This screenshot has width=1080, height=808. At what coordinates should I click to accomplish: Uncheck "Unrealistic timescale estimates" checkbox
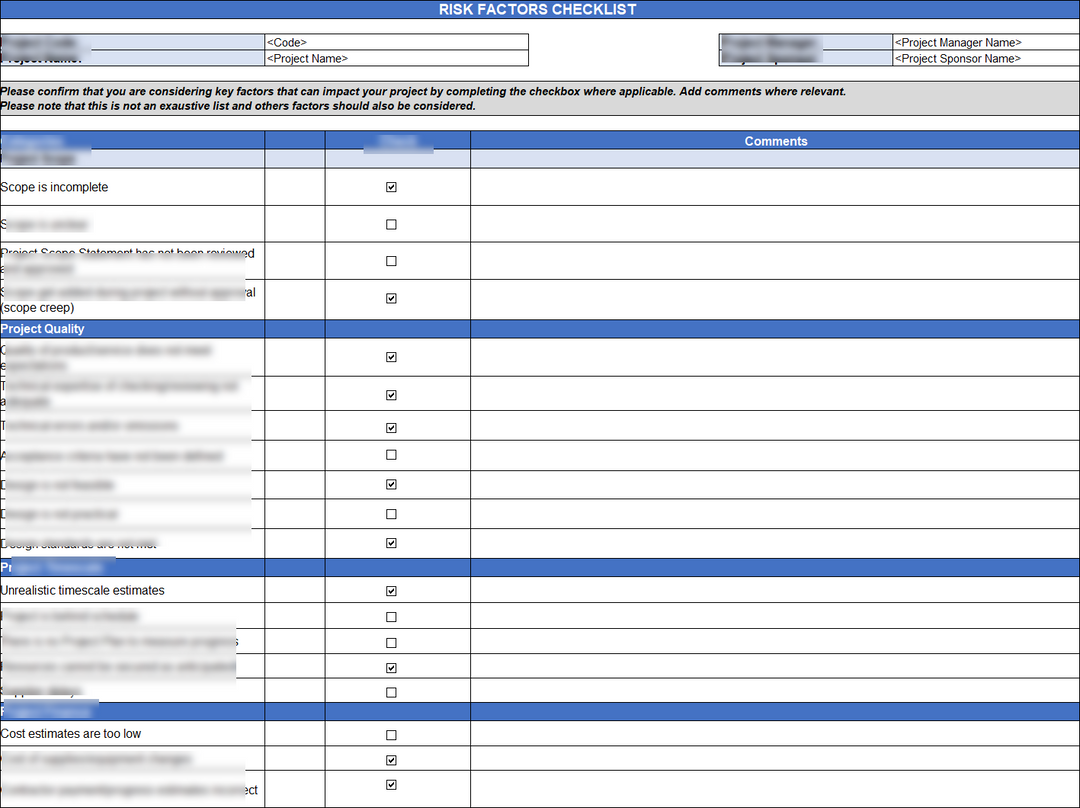coord(391,591)
